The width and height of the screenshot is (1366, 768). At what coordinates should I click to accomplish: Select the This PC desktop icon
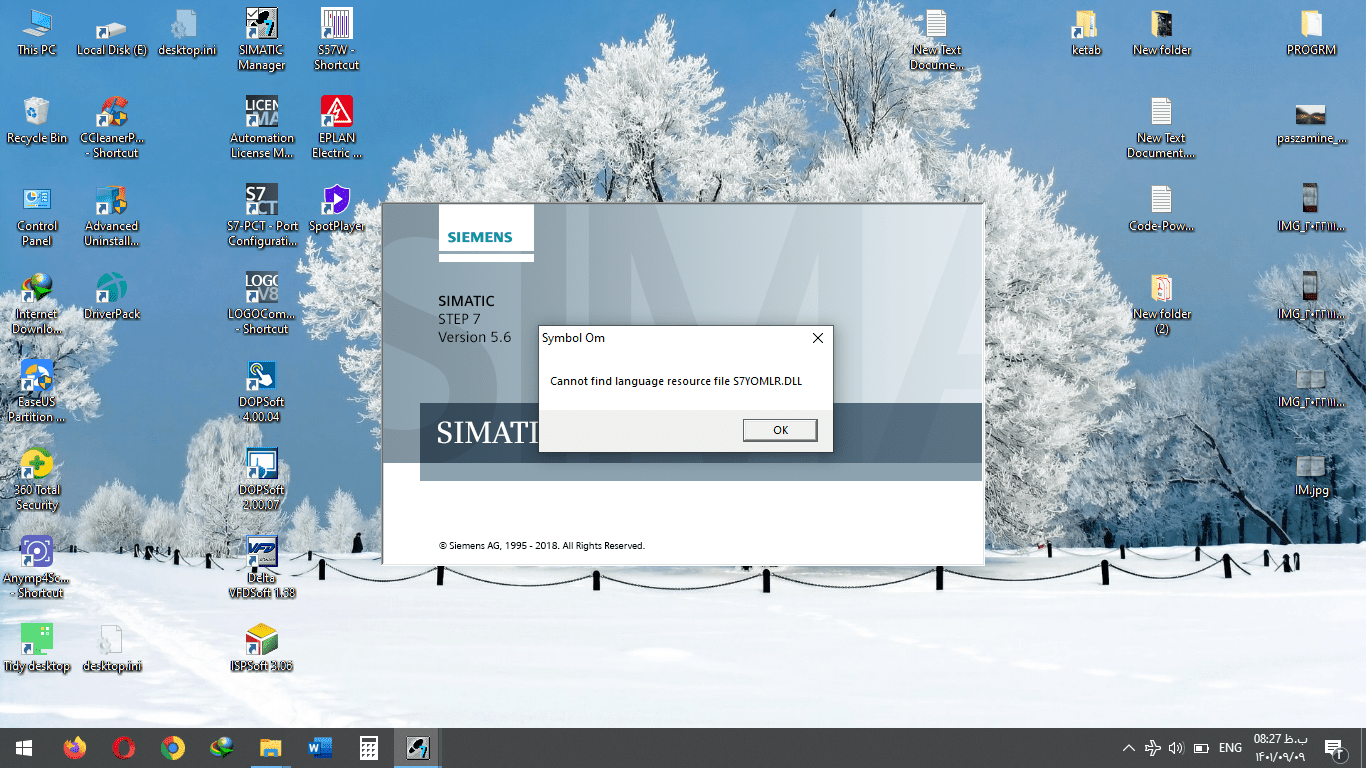[x=37, y=32]
